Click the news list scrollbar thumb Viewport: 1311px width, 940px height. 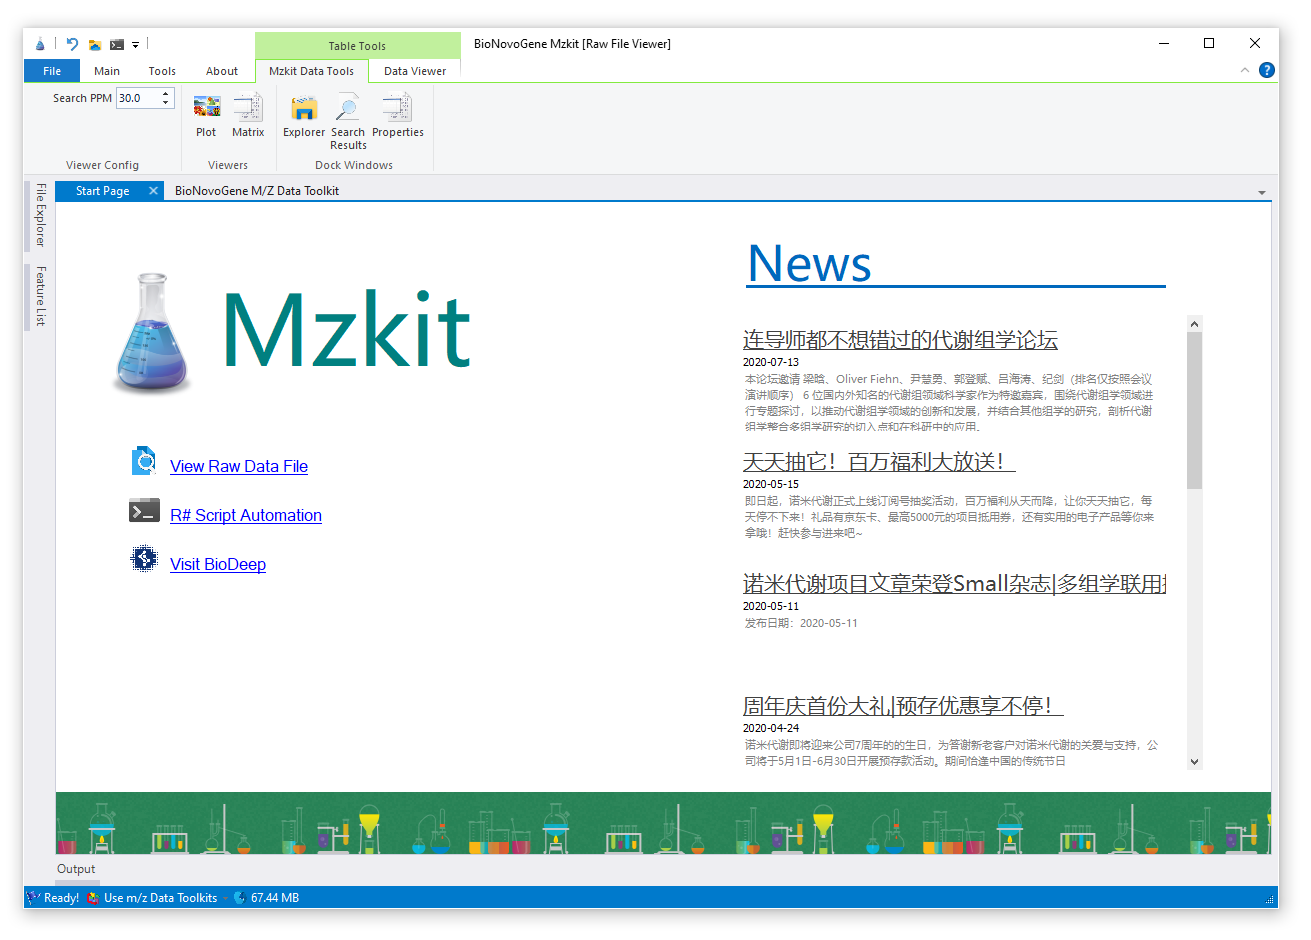click(1194, 410)
